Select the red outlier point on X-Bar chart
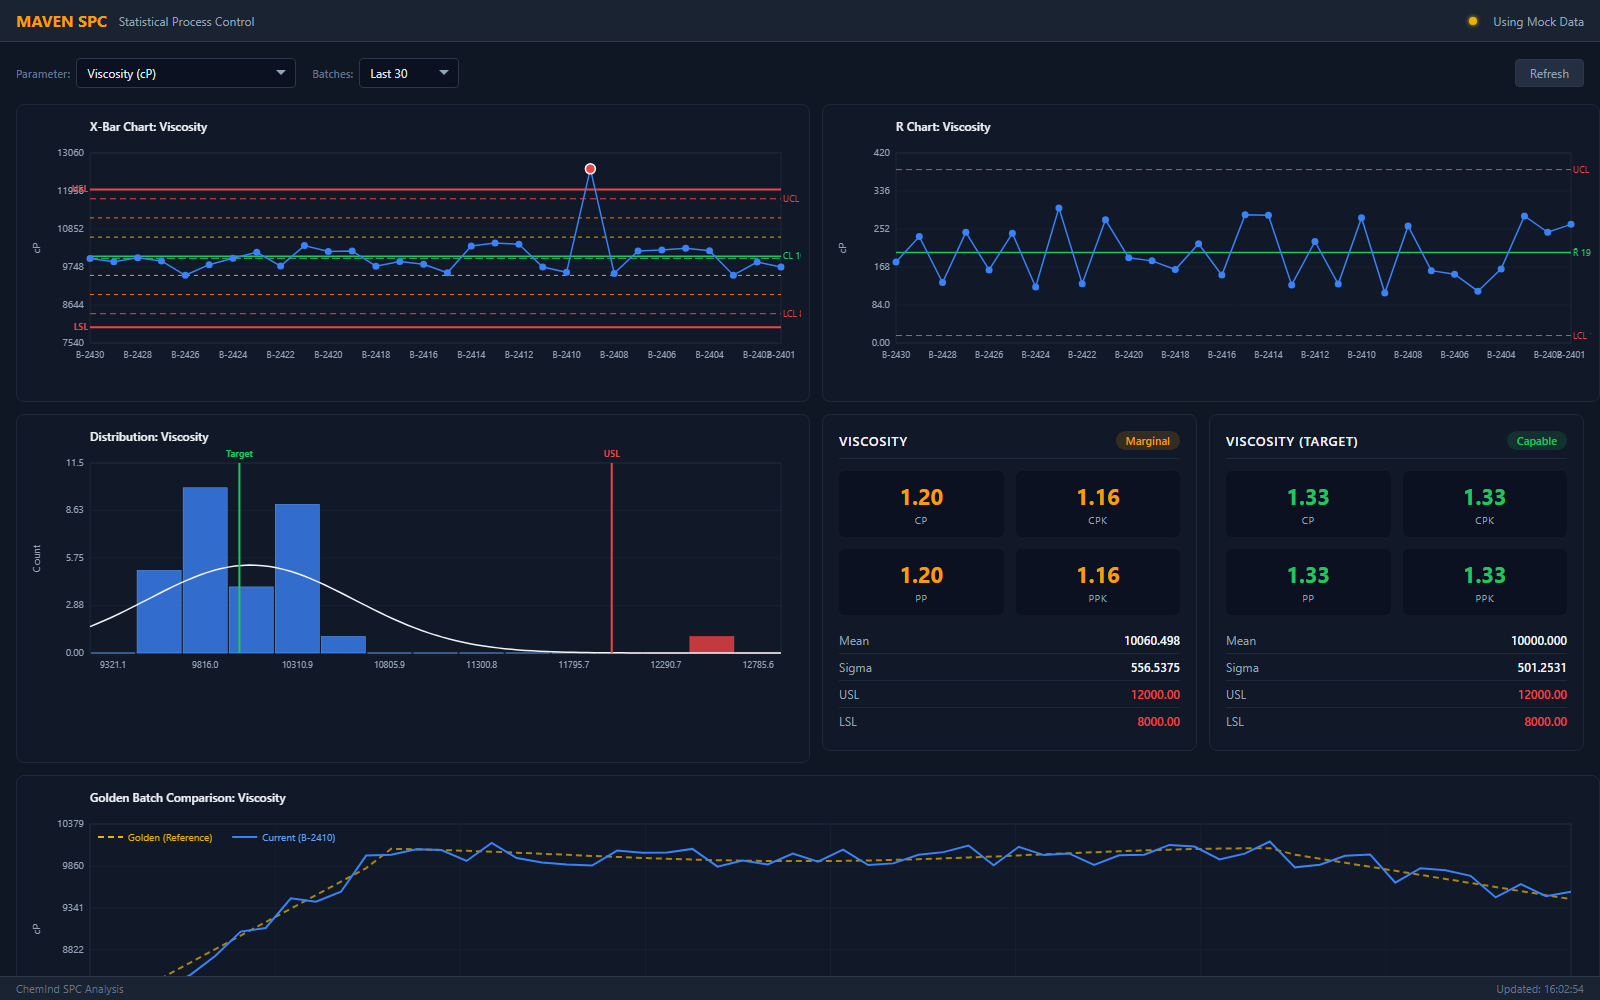 click(x=590, y=168)
